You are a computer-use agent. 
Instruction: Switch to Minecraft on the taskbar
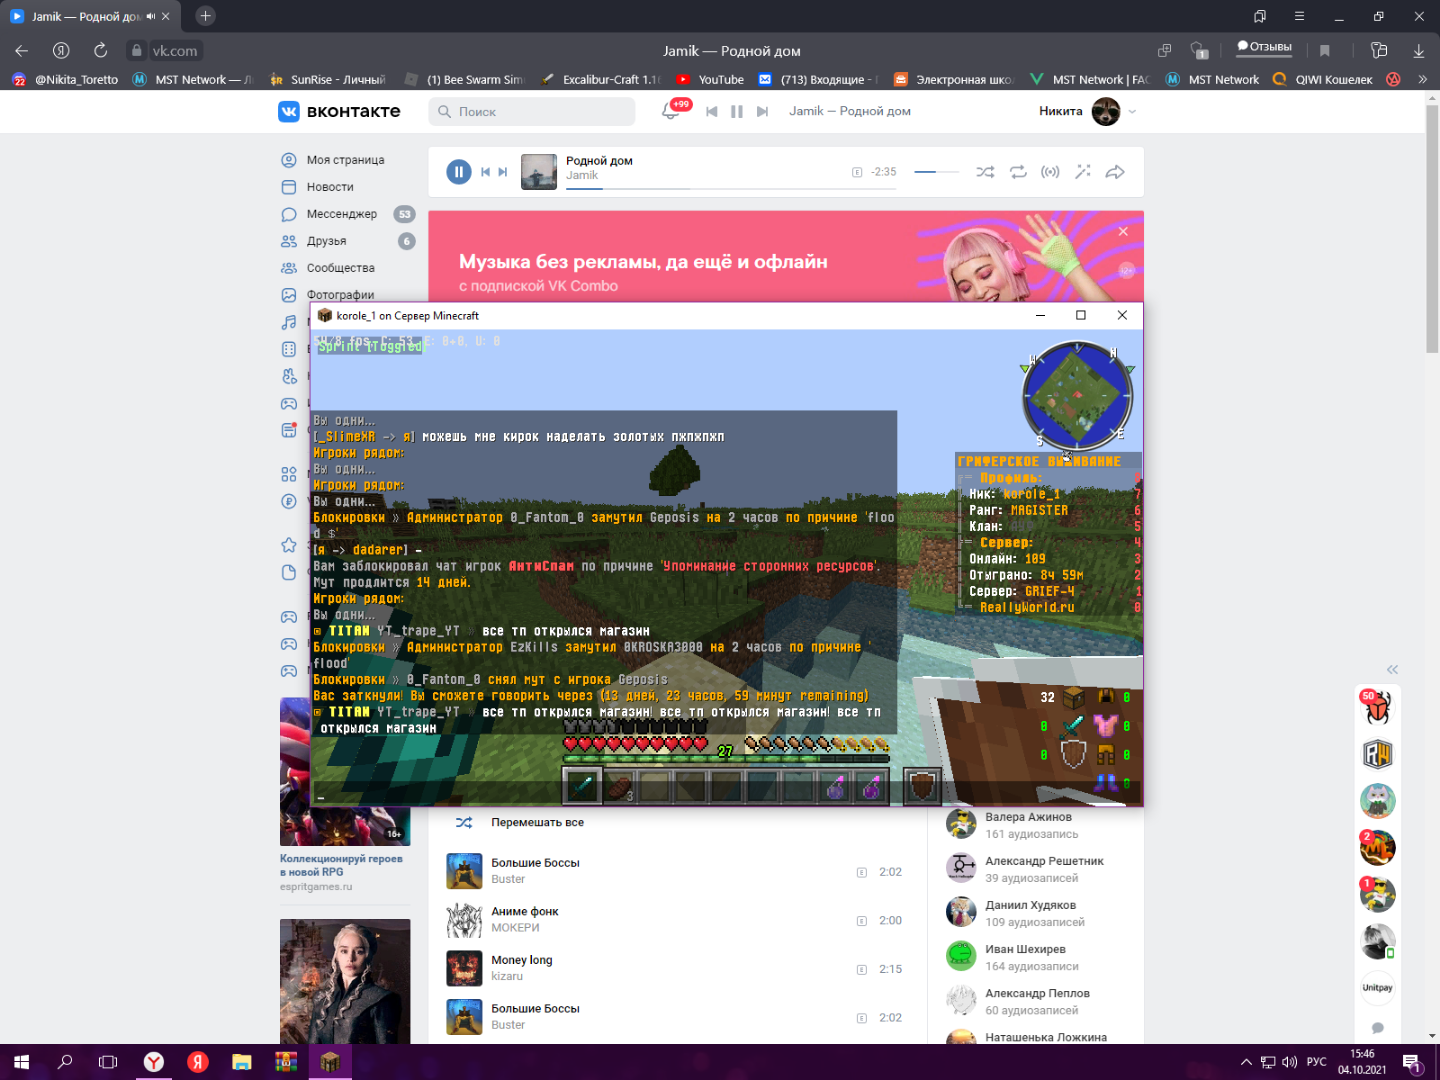coord(330,1062)
